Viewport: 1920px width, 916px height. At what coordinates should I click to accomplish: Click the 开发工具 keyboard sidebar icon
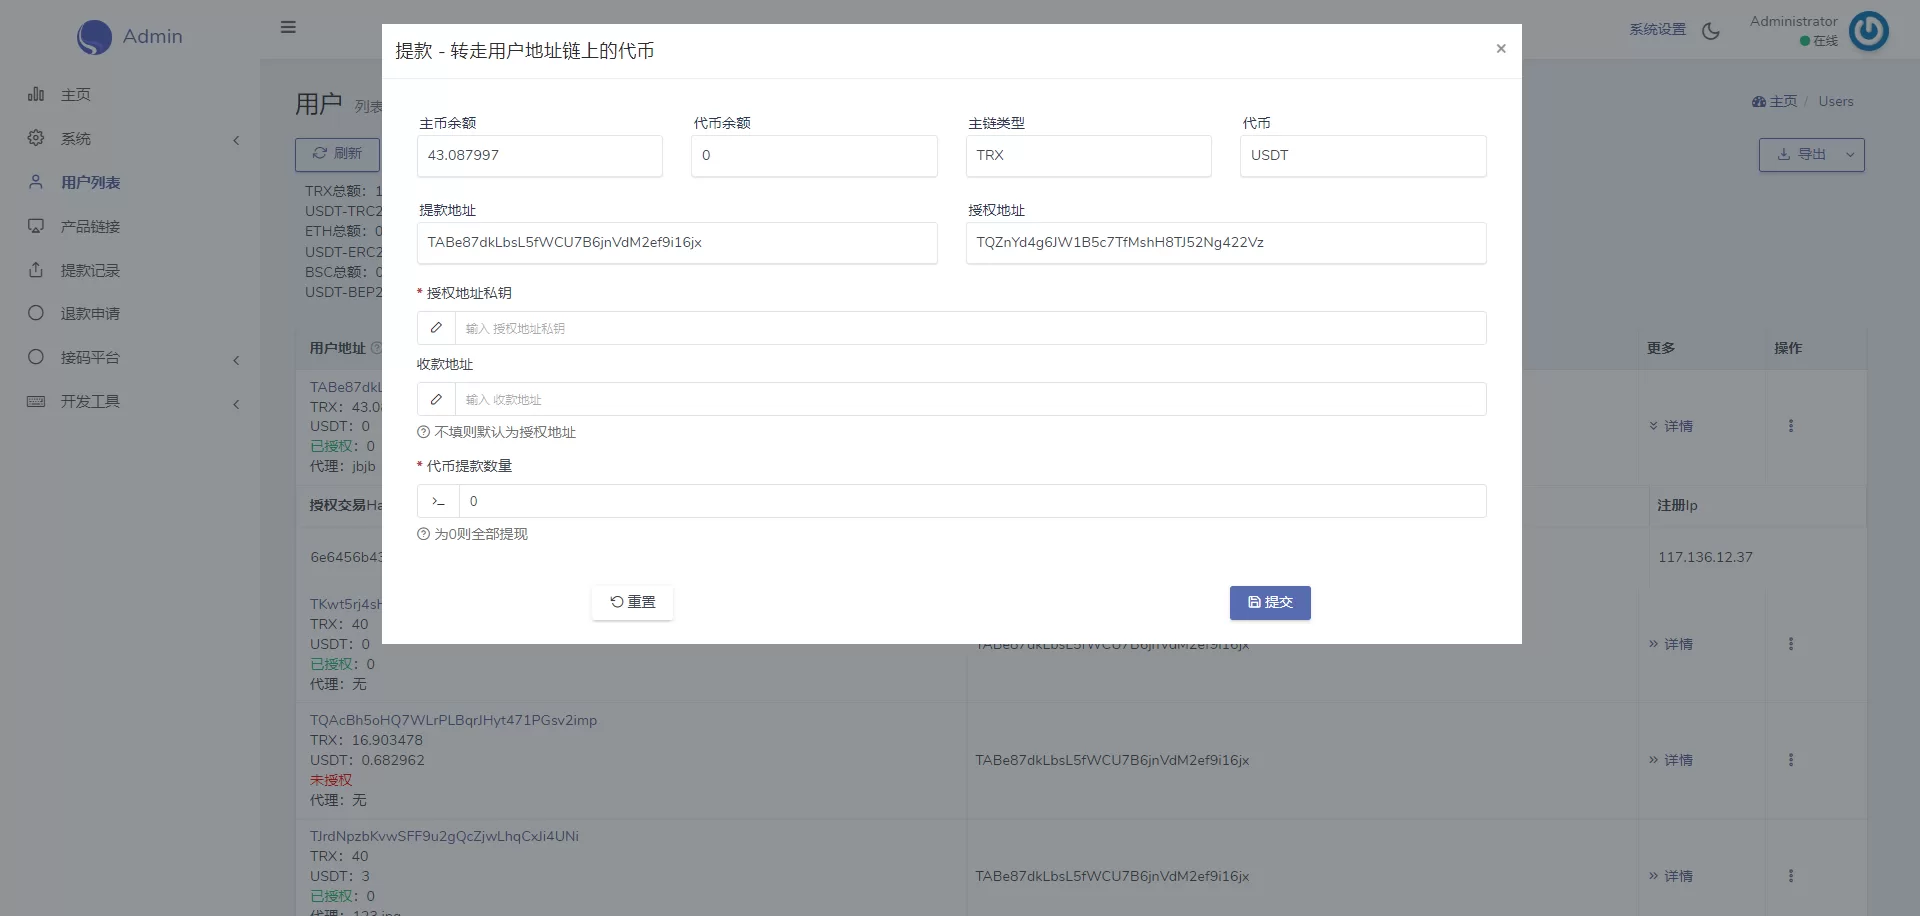36,401
